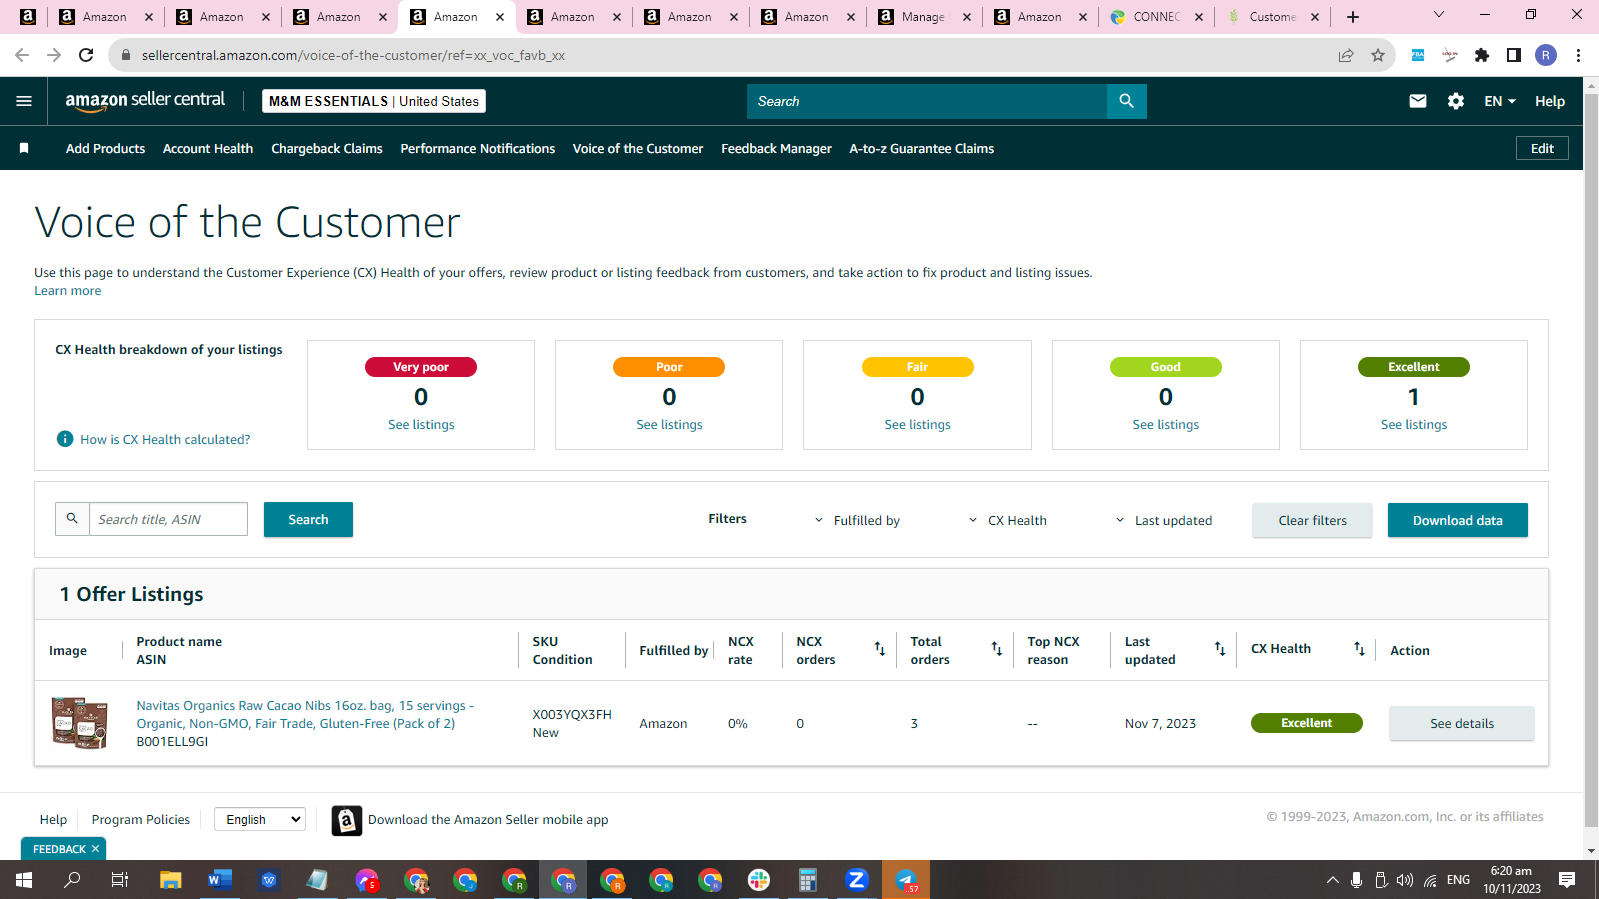The width and height of the screenshot is (1599, 899).
Task: Expand the EN language dropdown
Action: [x=1500, y=101]
